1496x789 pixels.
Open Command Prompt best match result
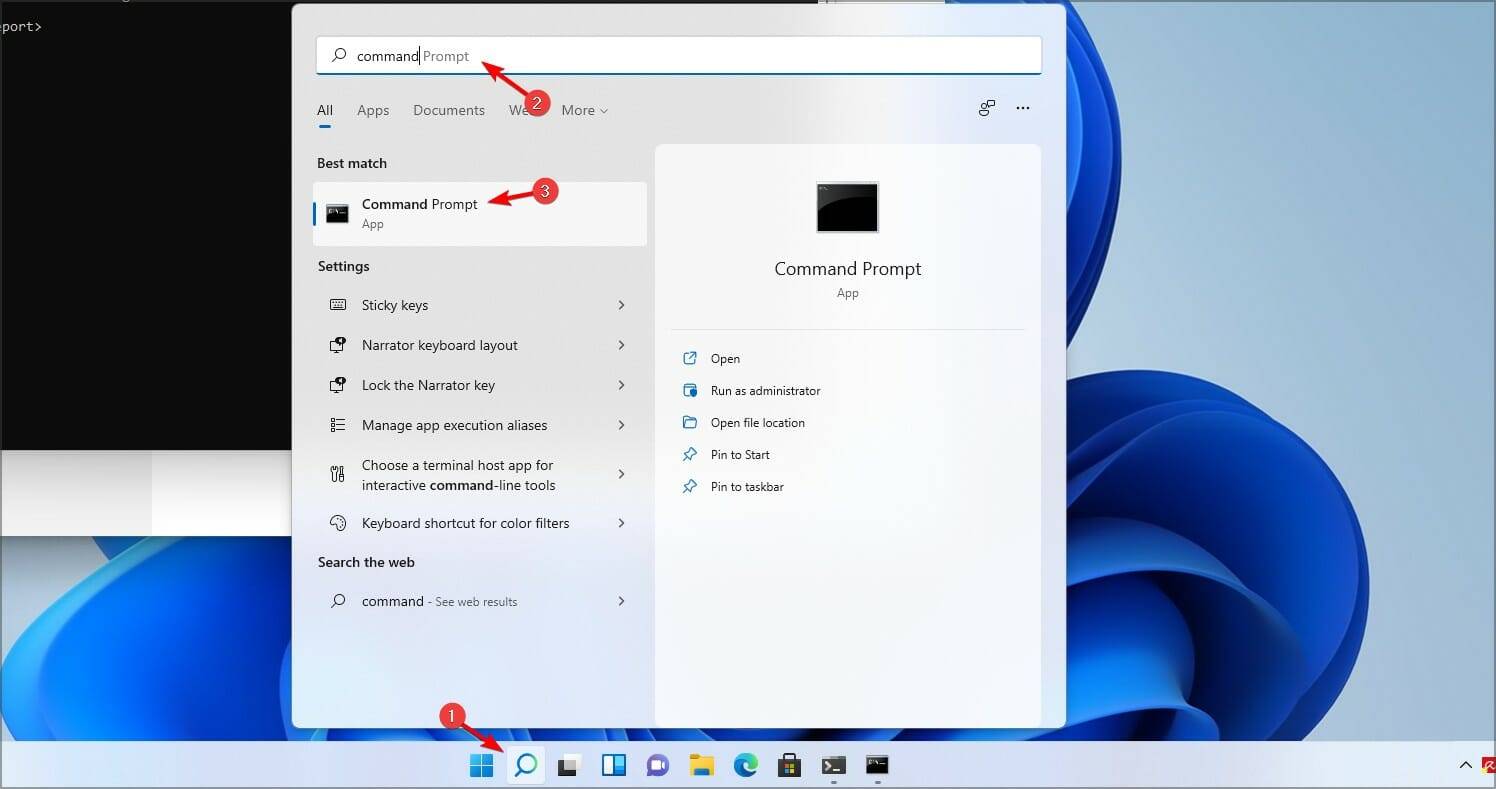pos(480,213)
